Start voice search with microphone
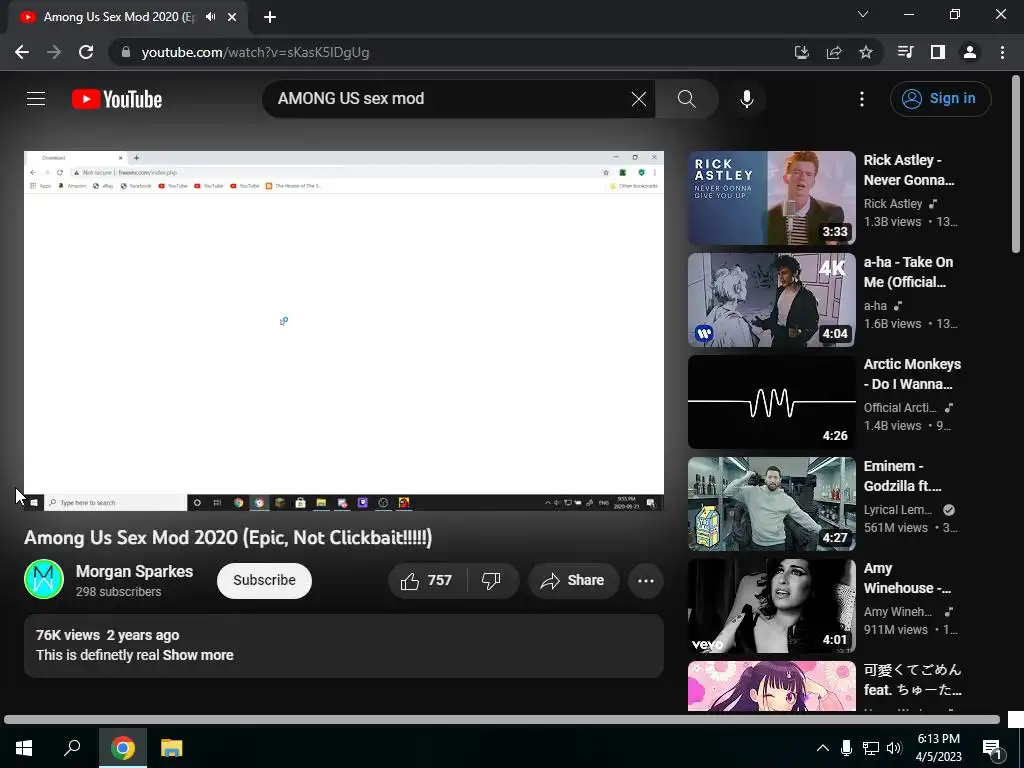 coord(746,99)
